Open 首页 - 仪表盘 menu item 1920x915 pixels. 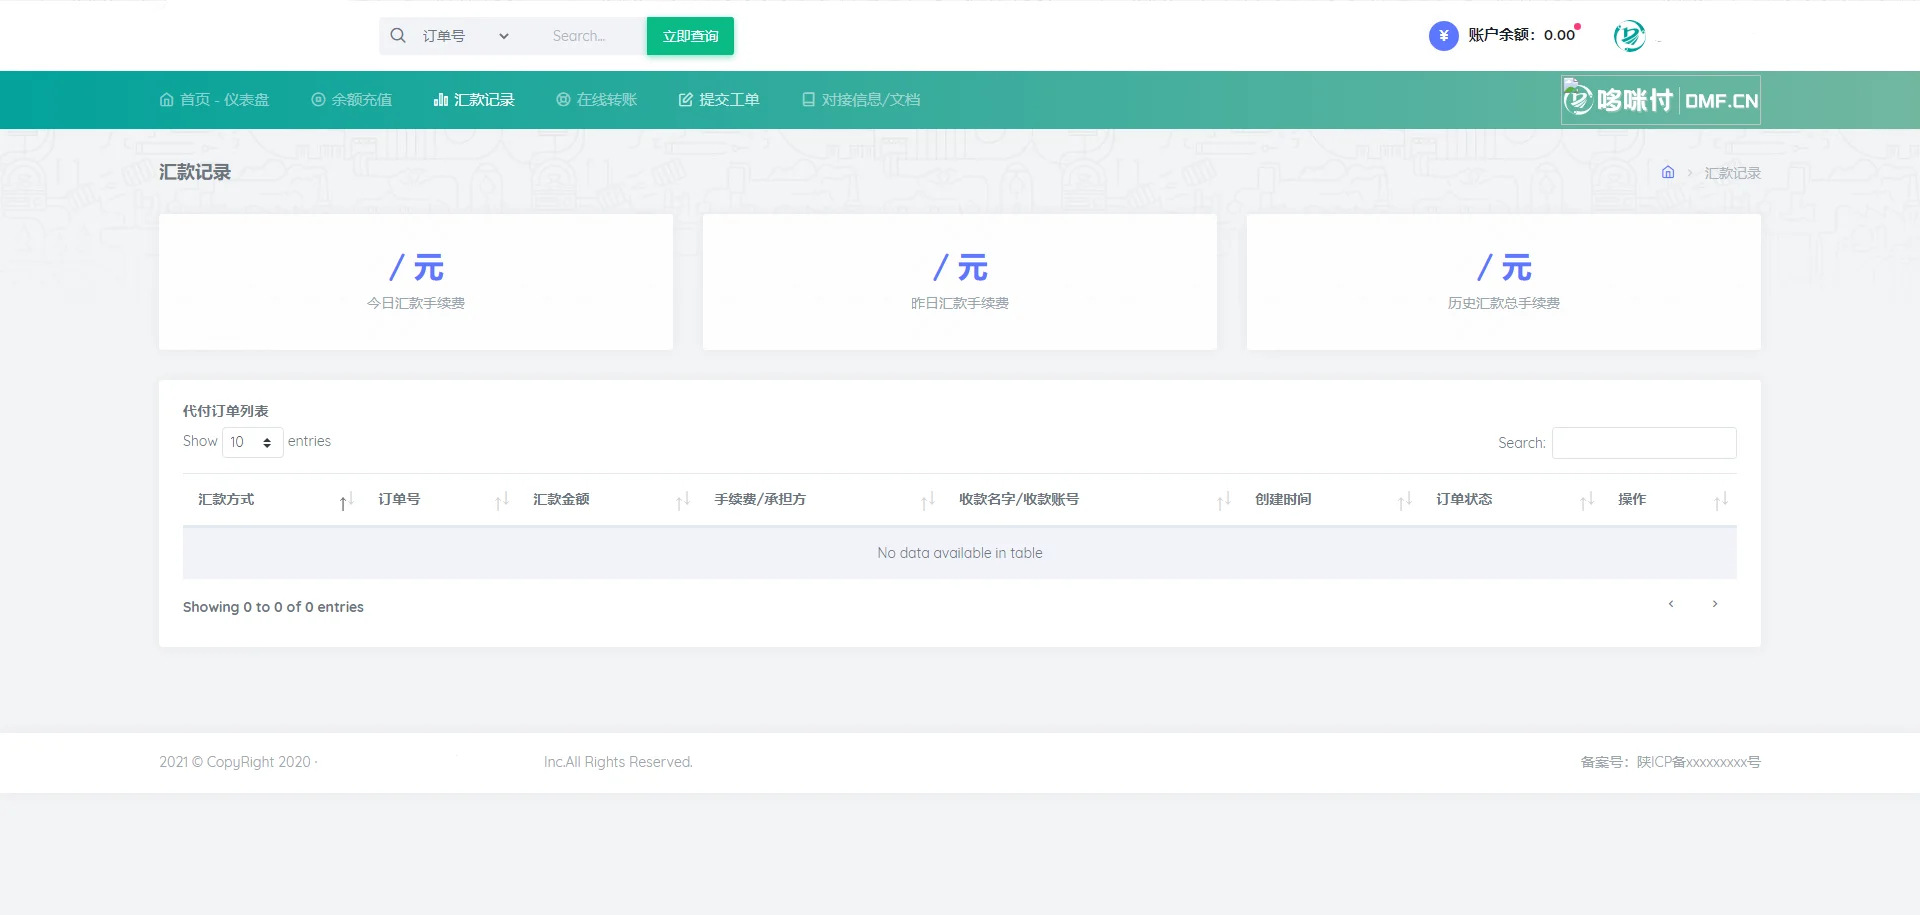tap(214, 100)
